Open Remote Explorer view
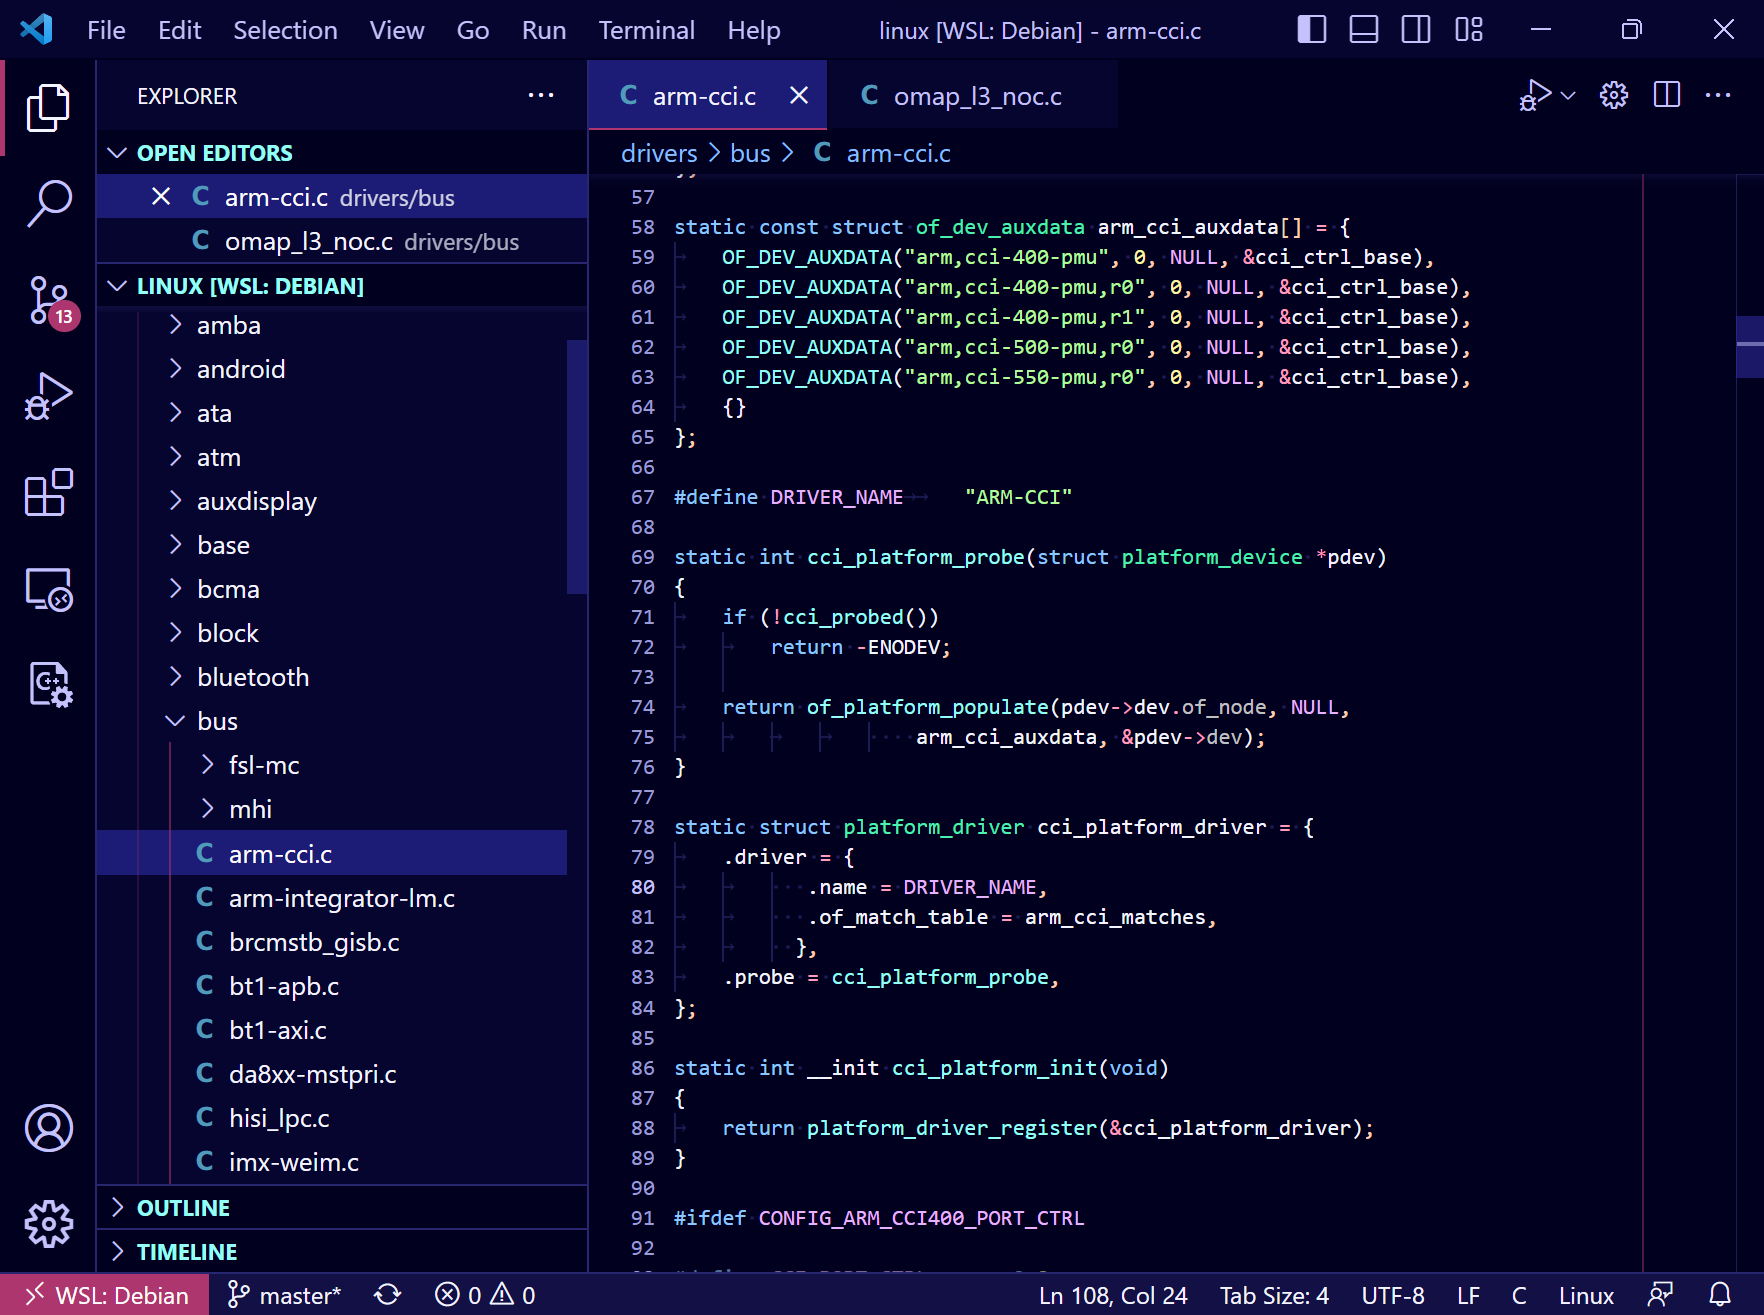The image size is (1764, 1315). pos(48,589)
